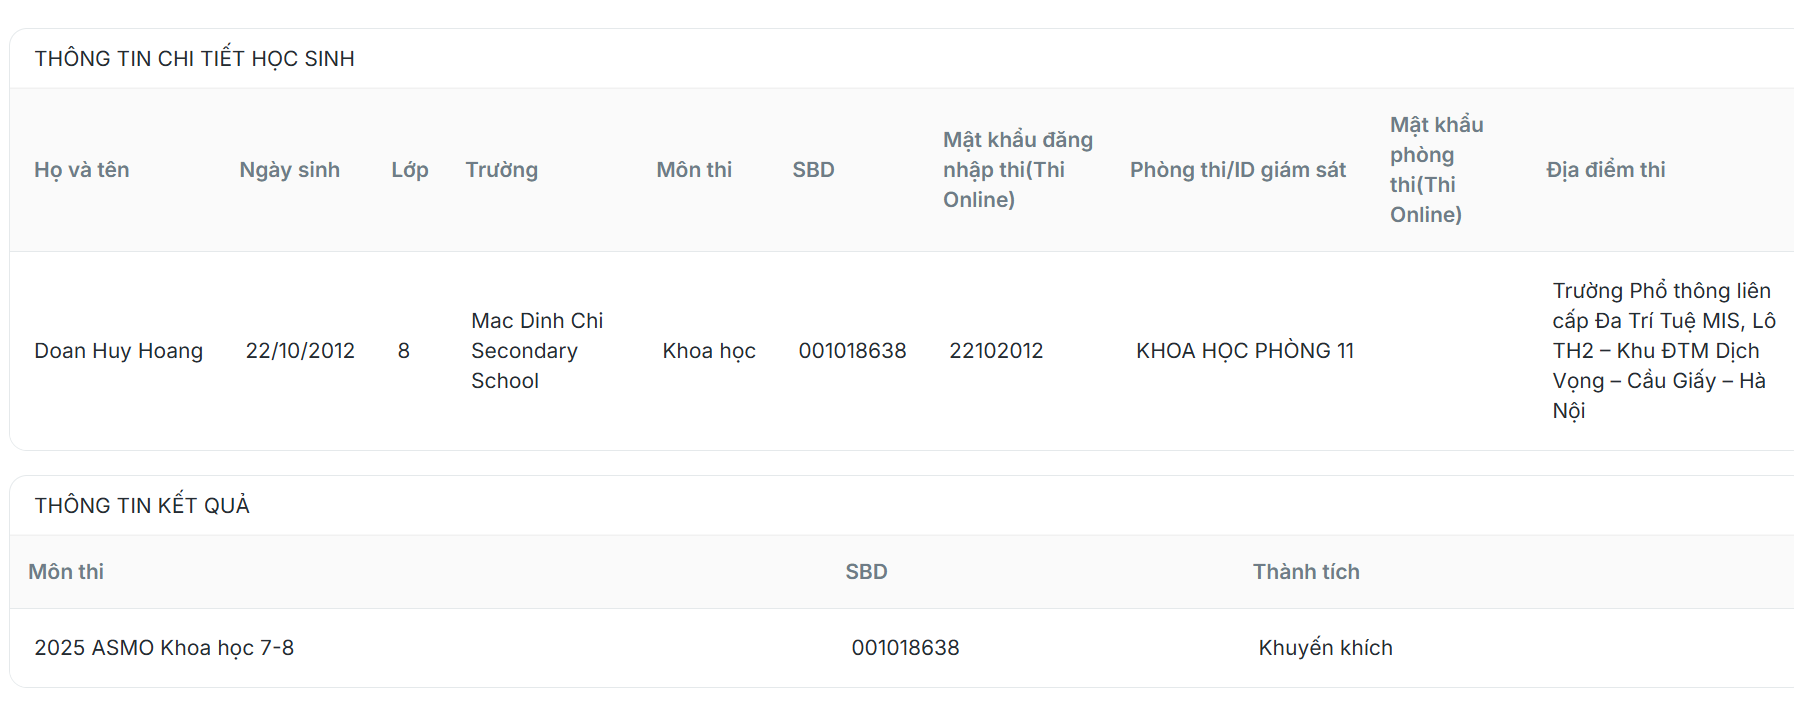Select the birth date 22/10/2012

coord(300,351)
